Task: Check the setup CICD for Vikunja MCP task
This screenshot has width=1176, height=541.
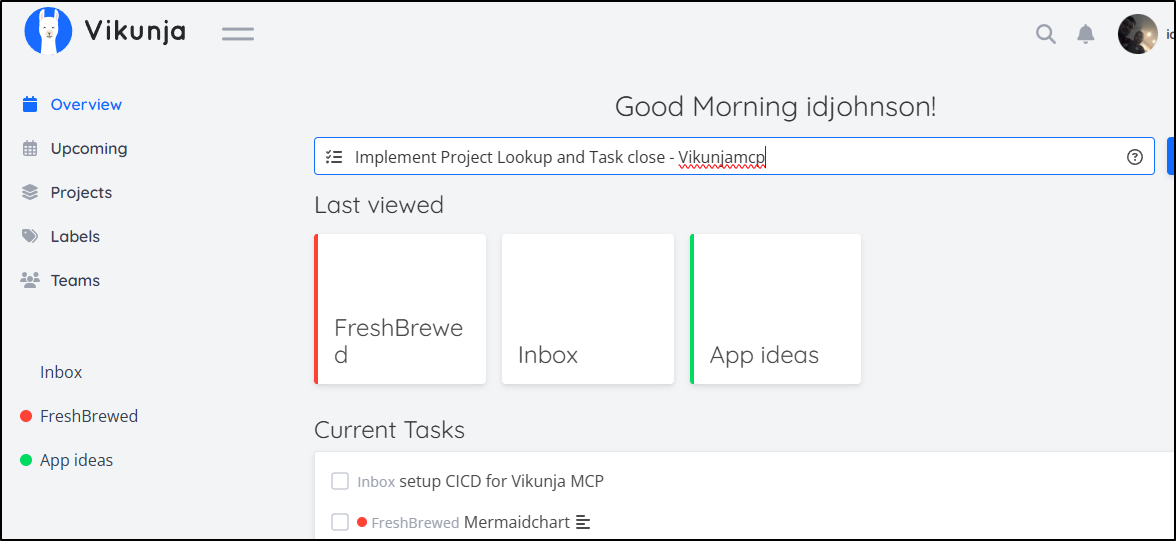Action: point(340,482)
